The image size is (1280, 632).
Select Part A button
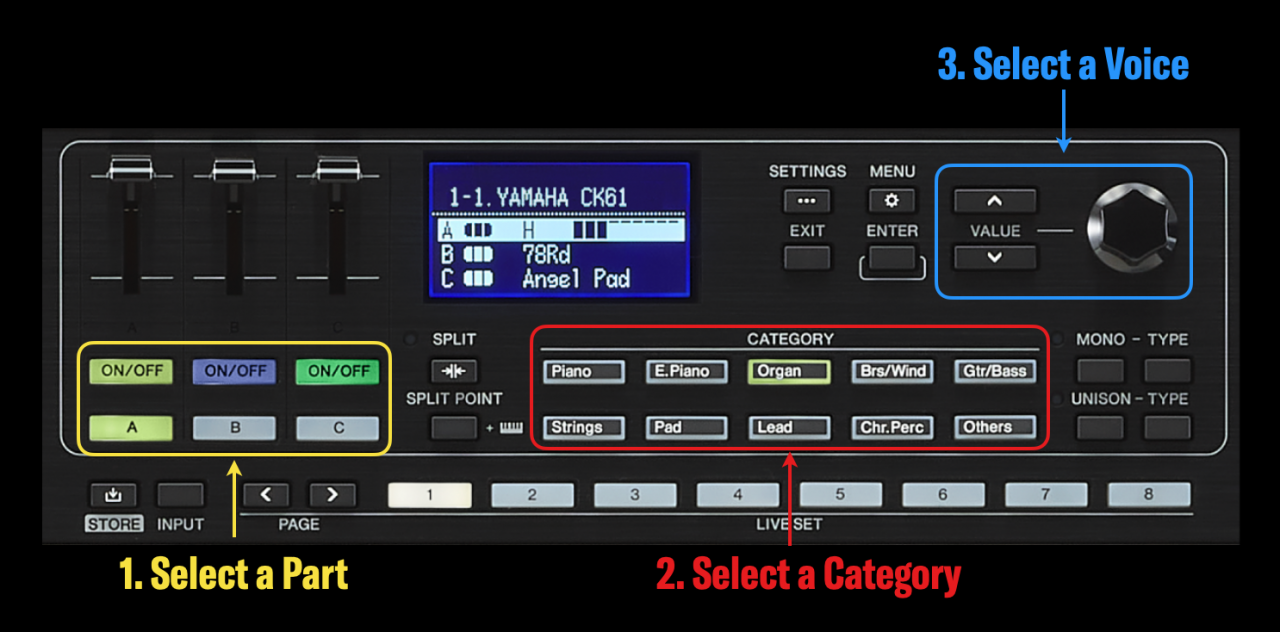point(130,428)
